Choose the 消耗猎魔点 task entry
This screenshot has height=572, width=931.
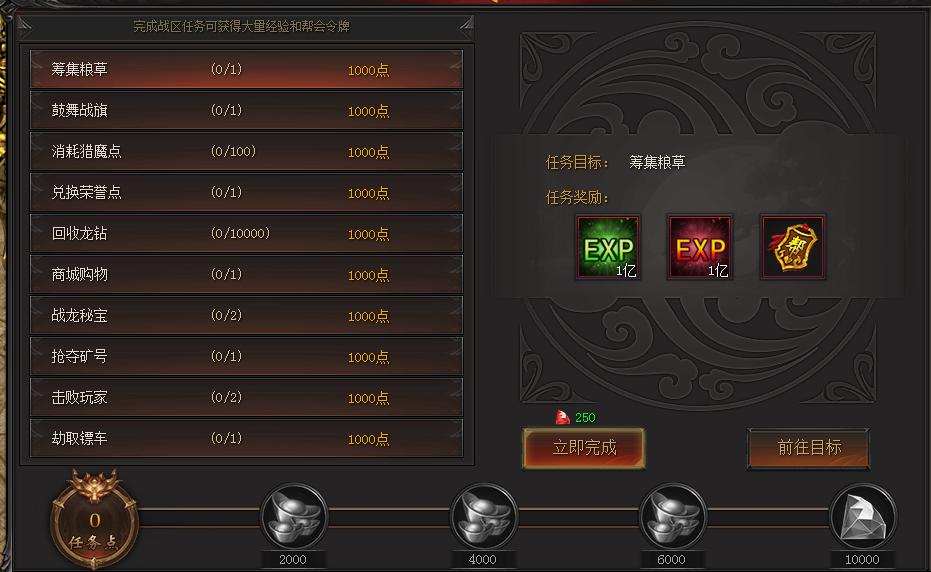click(246, 151)
